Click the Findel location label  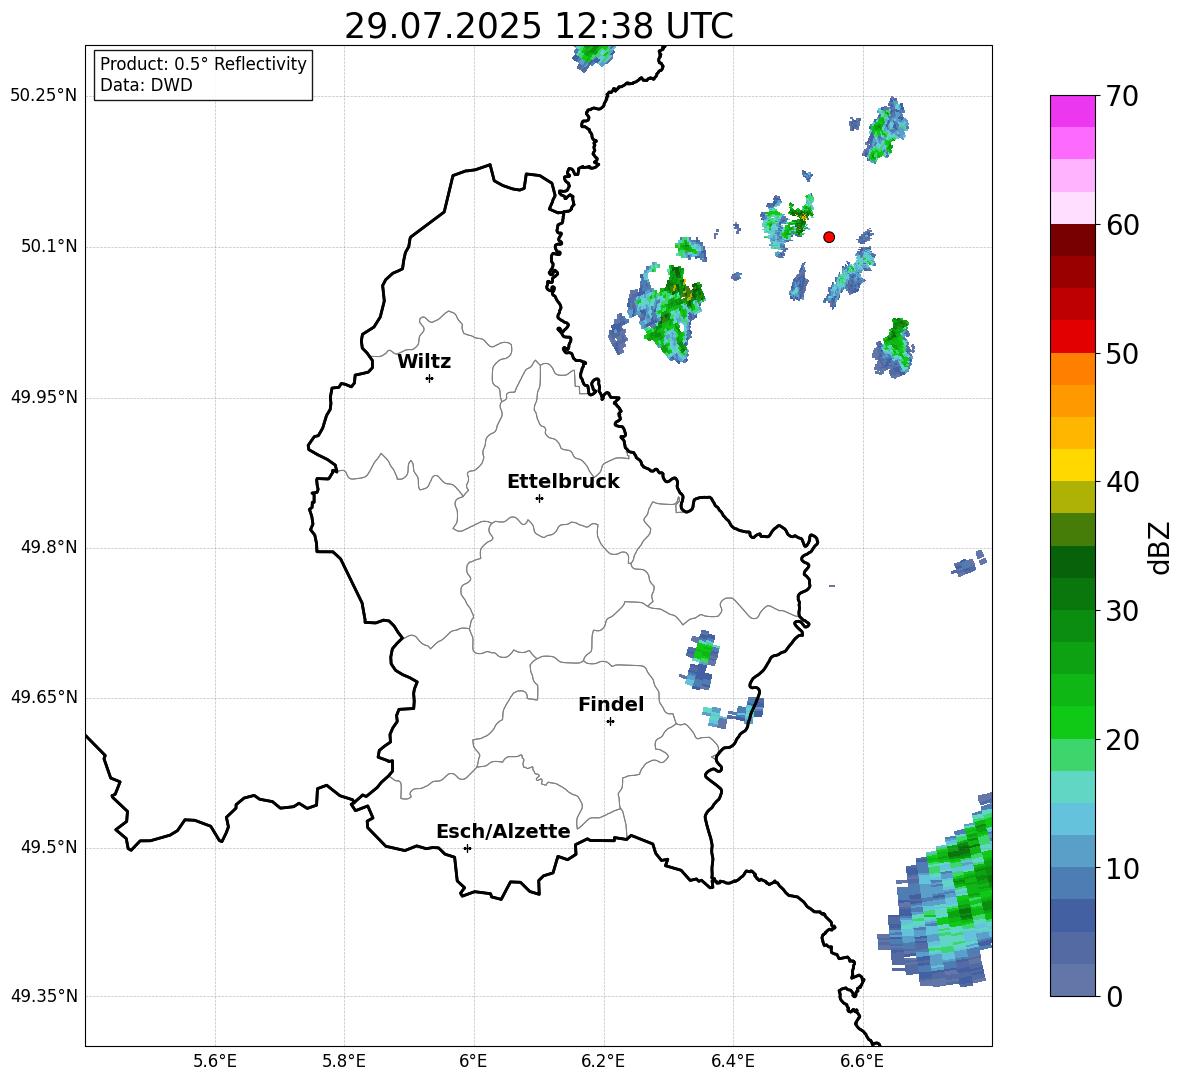pos(611,704)
